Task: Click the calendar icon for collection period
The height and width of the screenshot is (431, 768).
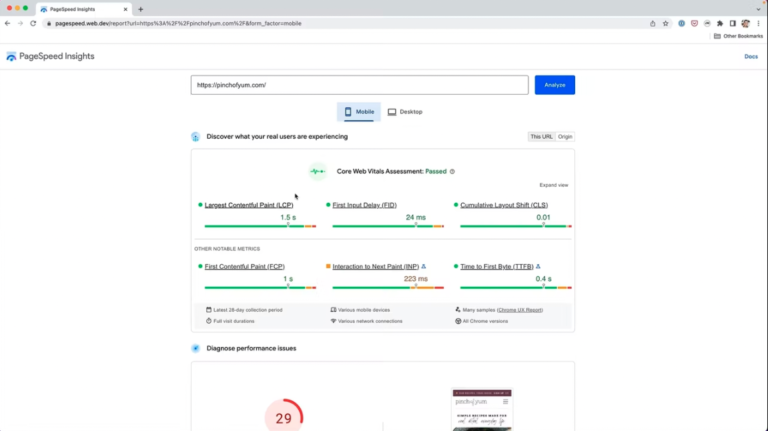Action: pos(209,310)
